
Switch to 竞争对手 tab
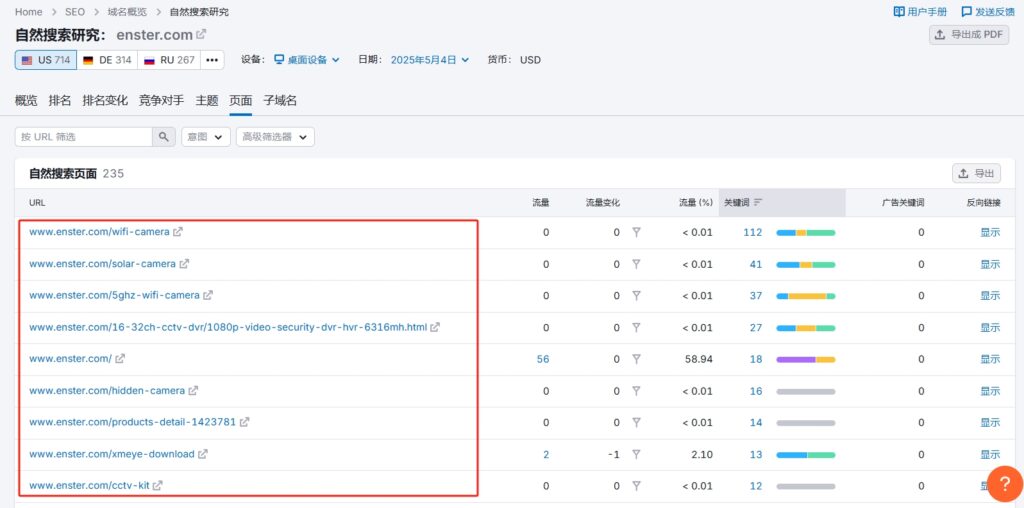pyautogui.click(x=161, y=101)
